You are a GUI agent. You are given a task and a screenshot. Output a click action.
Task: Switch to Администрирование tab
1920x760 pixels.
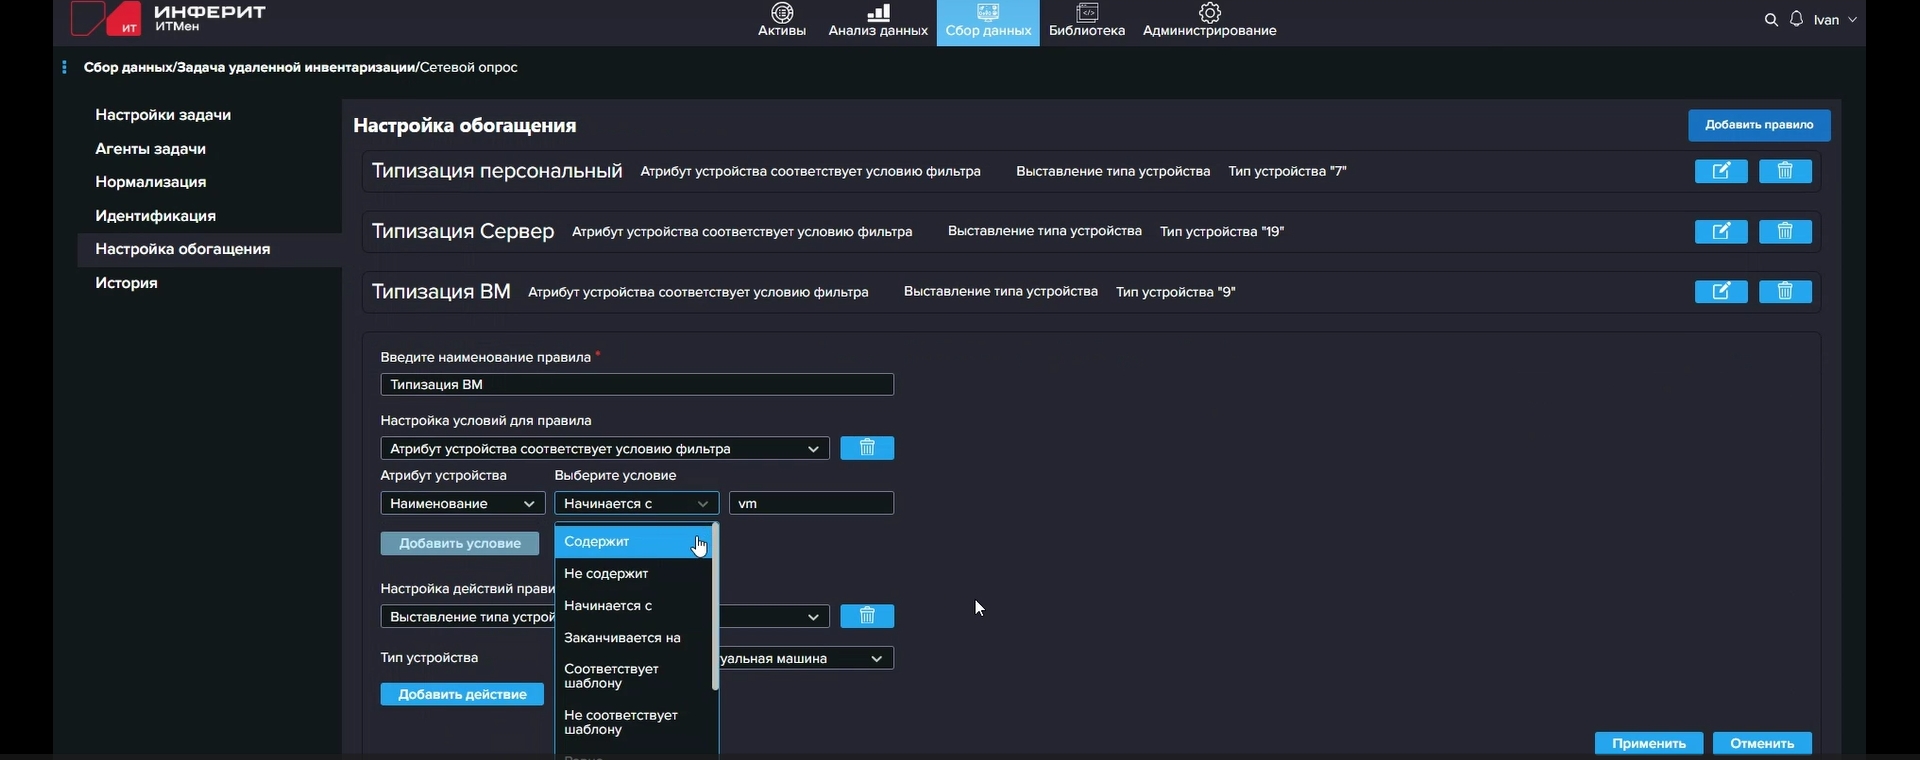coord(1209,21)
